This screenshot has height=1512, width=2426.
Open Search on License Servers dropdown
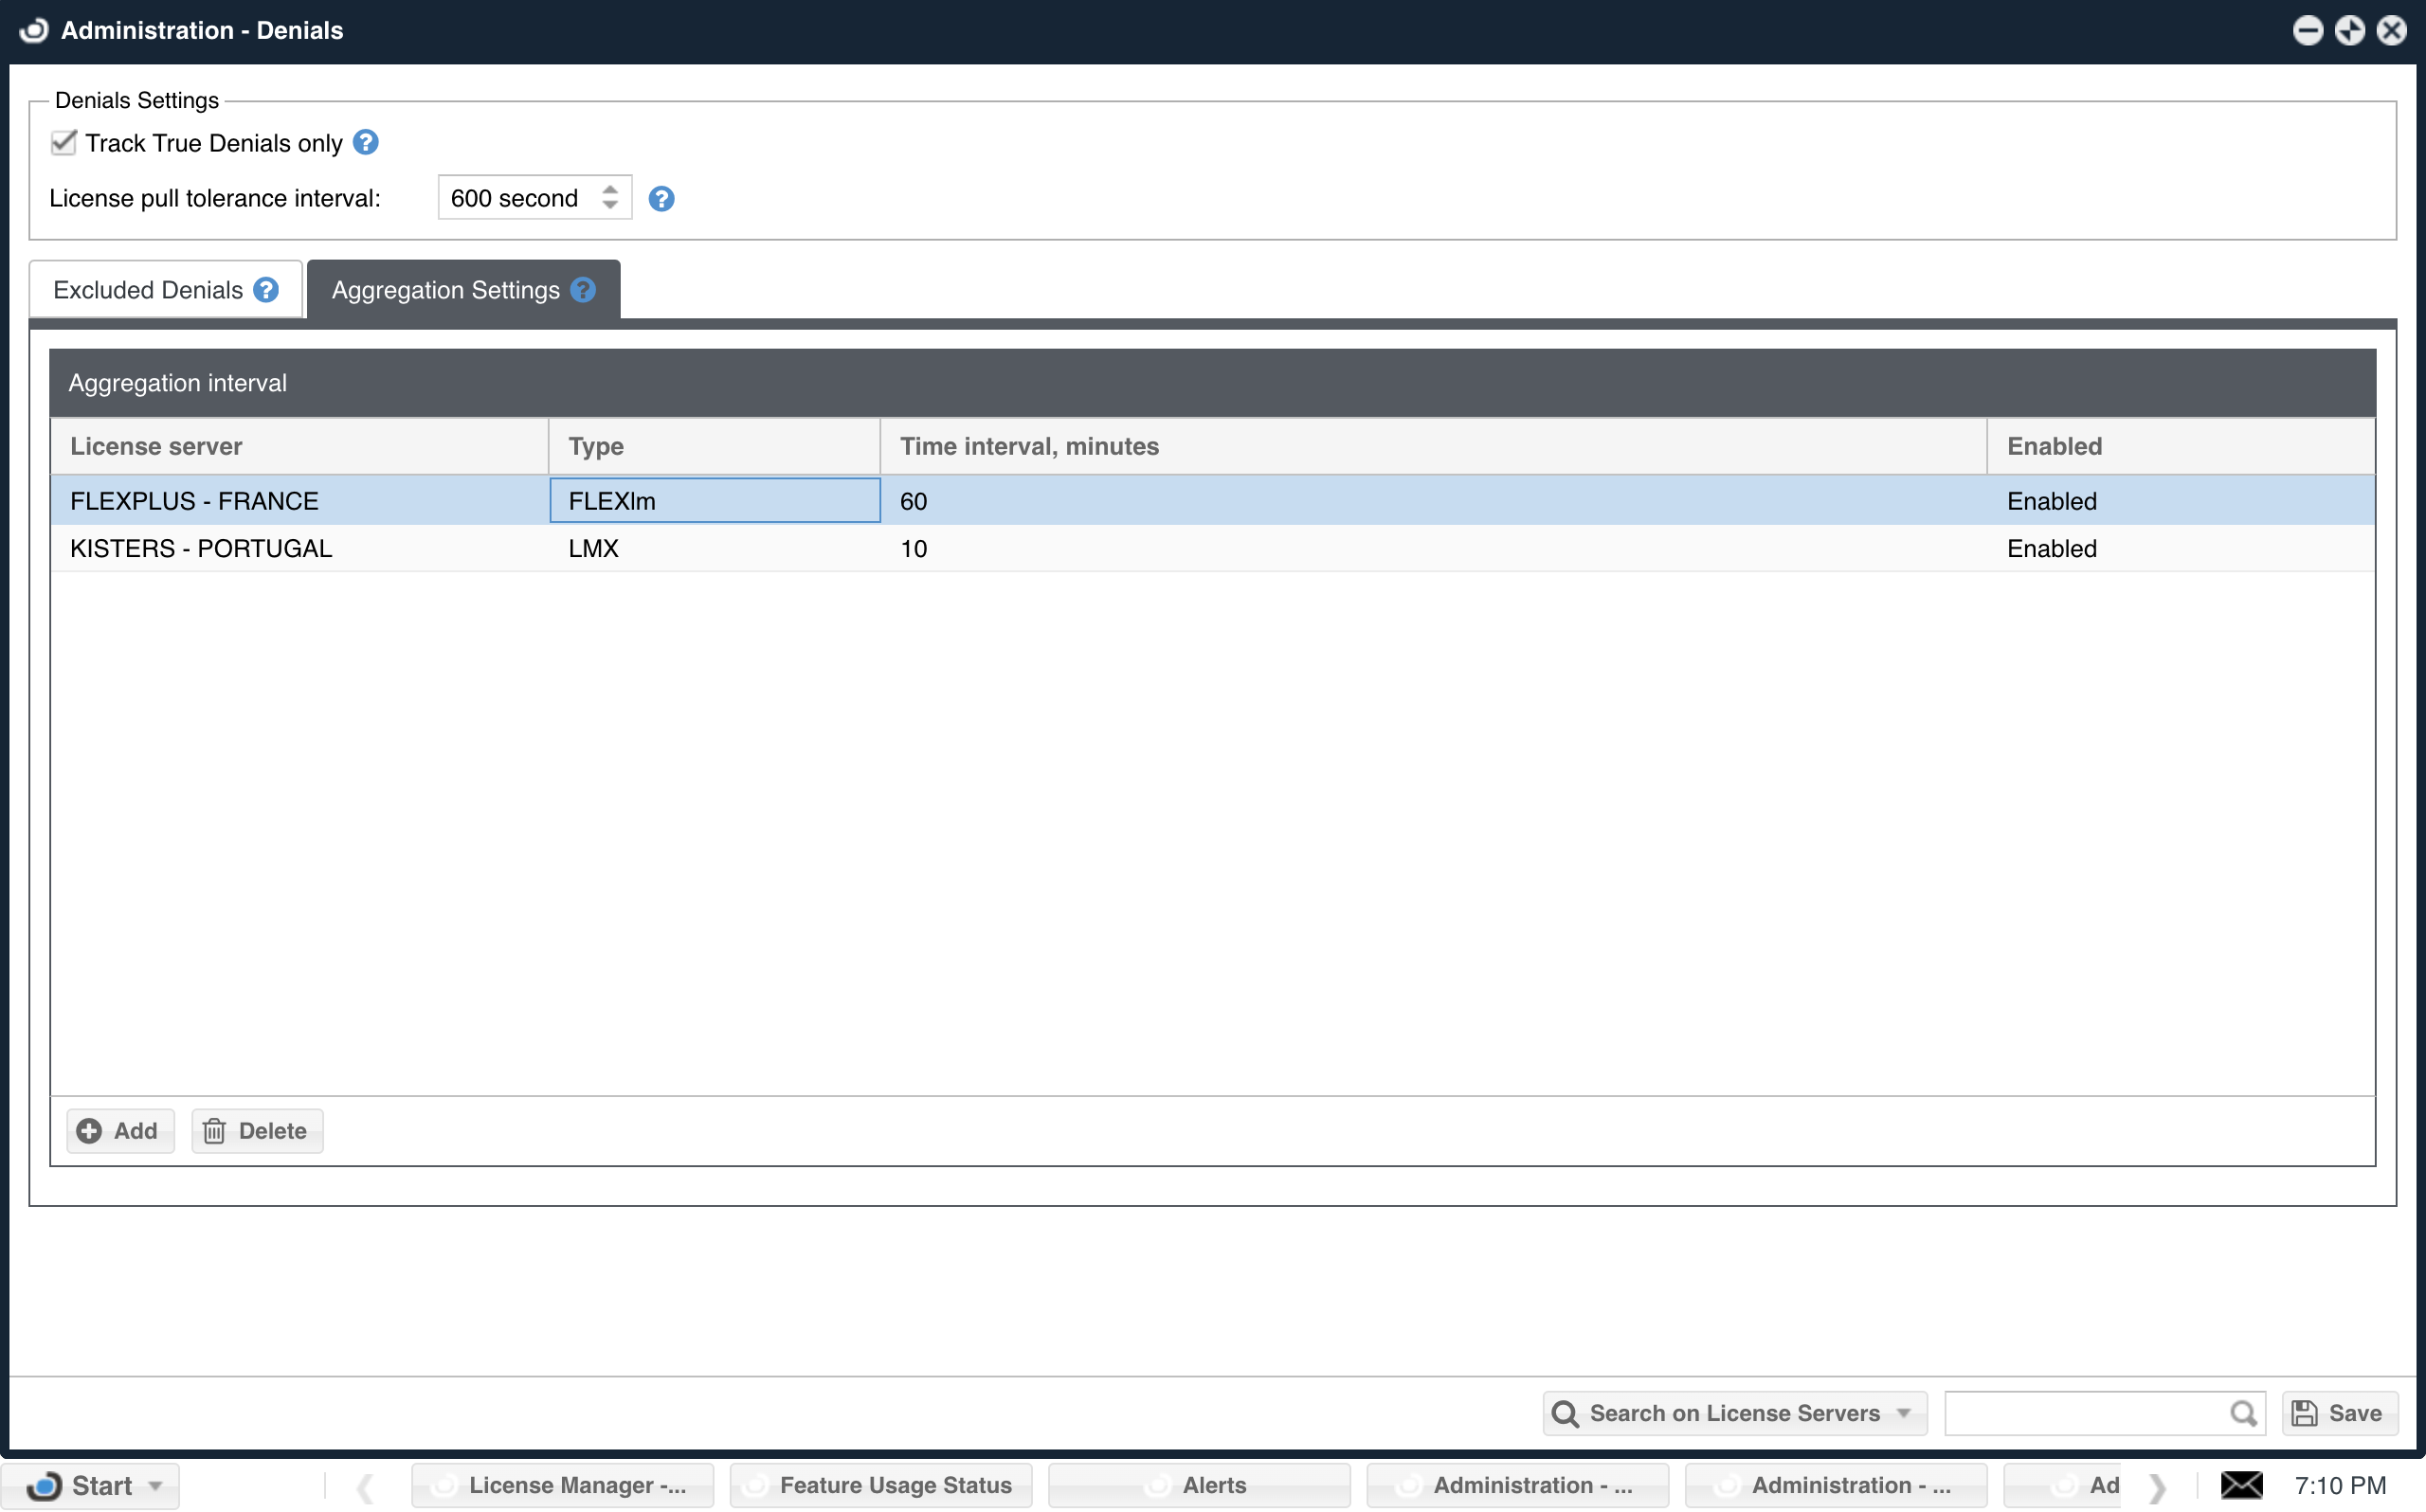pos(1734,1413)
